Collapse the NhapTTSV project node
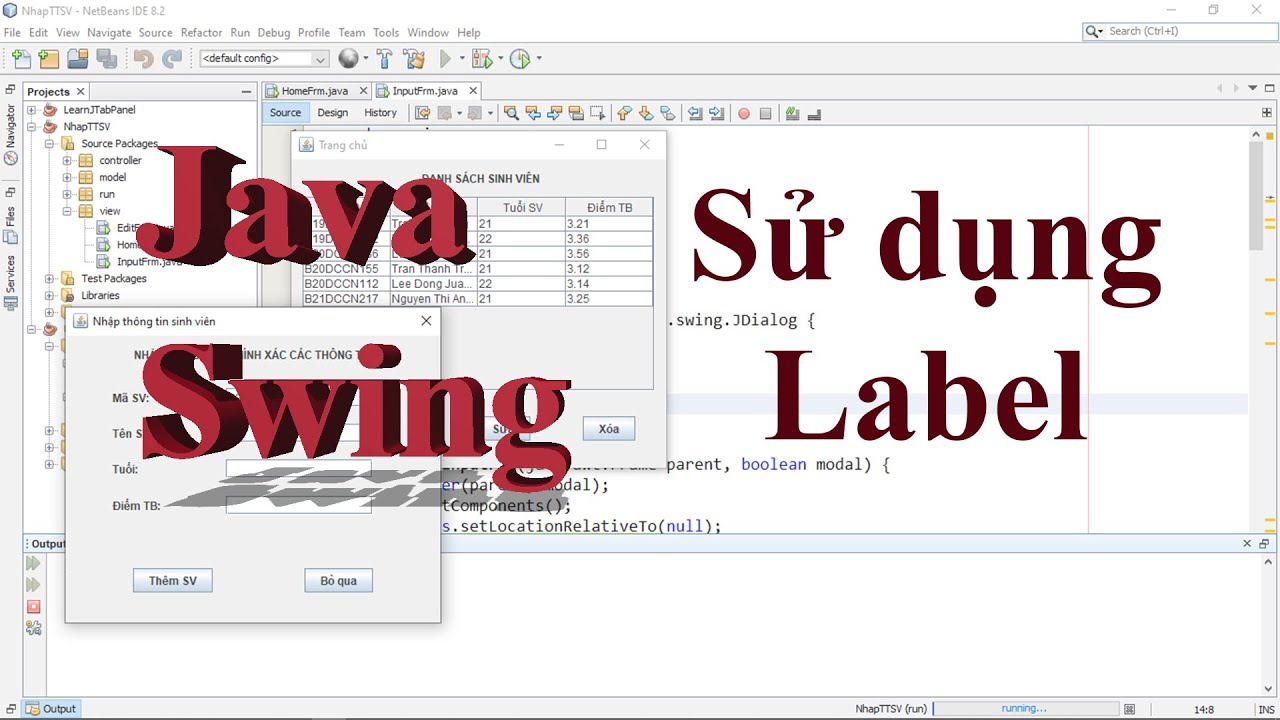This screenshot has width=1280, height=720. [32, 127]
